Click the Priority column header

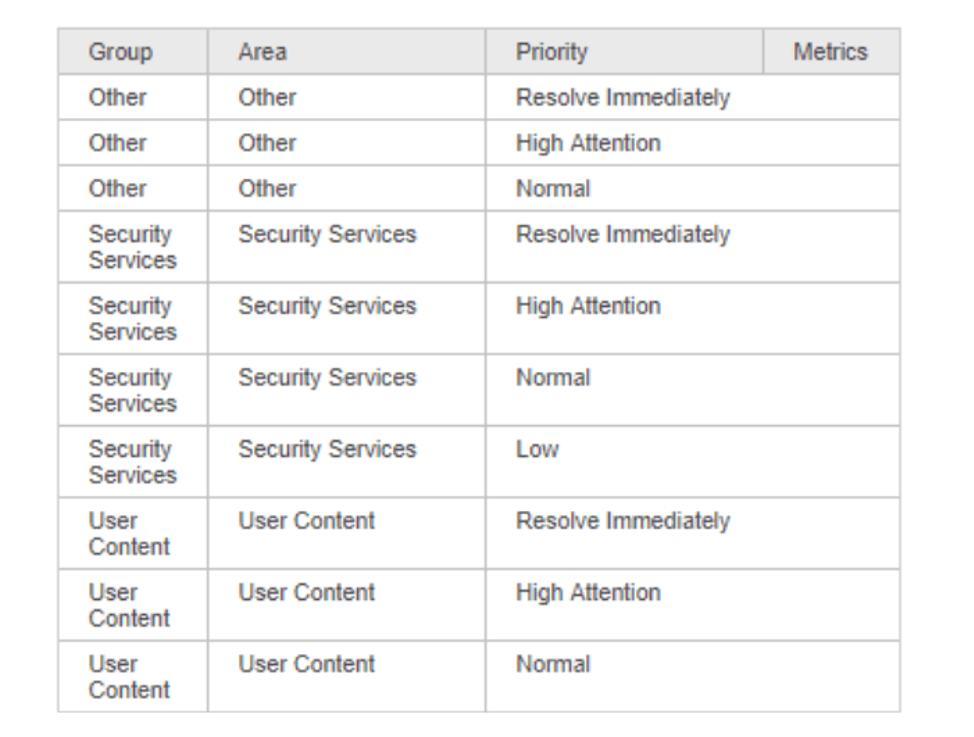click(624, 52)
